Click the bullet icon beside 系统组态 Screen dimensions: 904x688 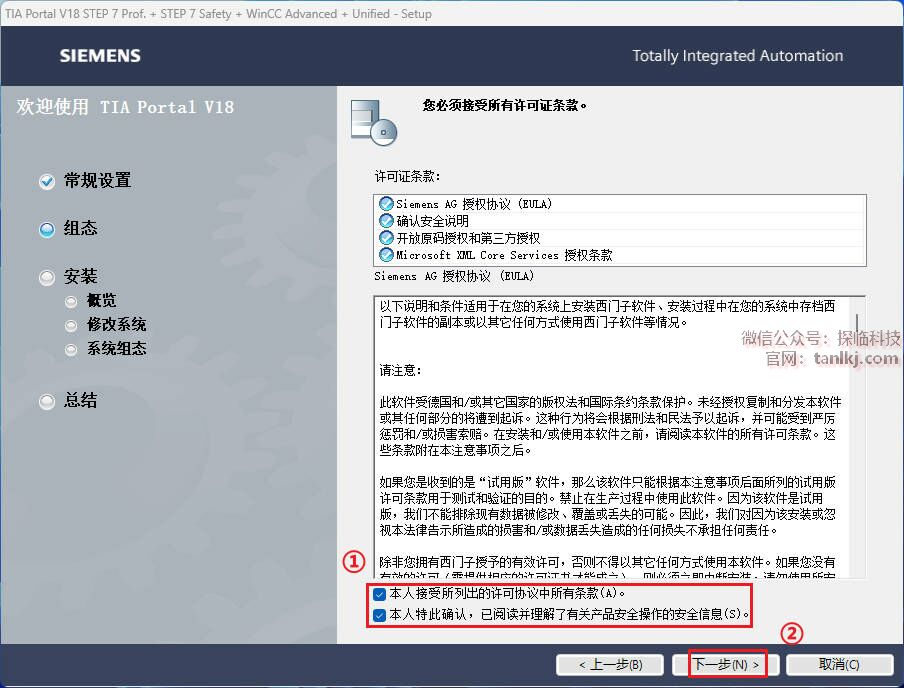(71, 350)
